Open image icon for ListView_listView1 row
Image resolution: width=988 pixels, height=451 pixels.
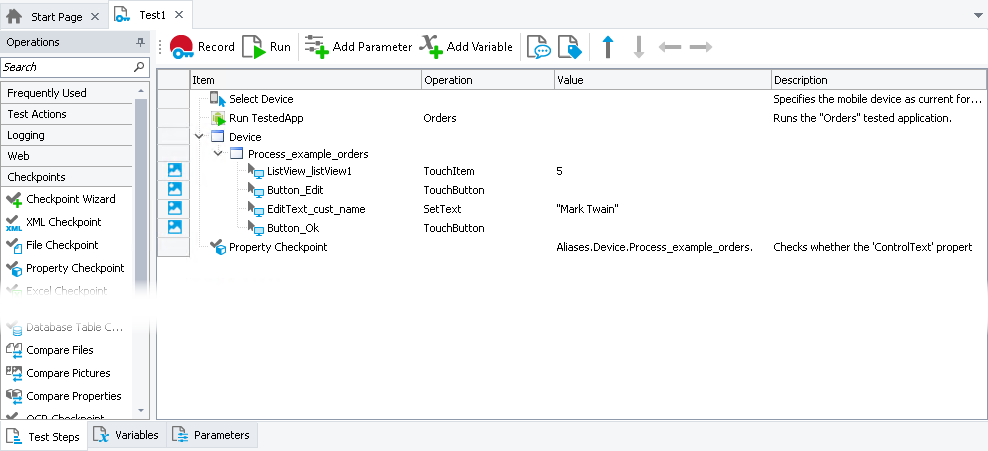174,170
